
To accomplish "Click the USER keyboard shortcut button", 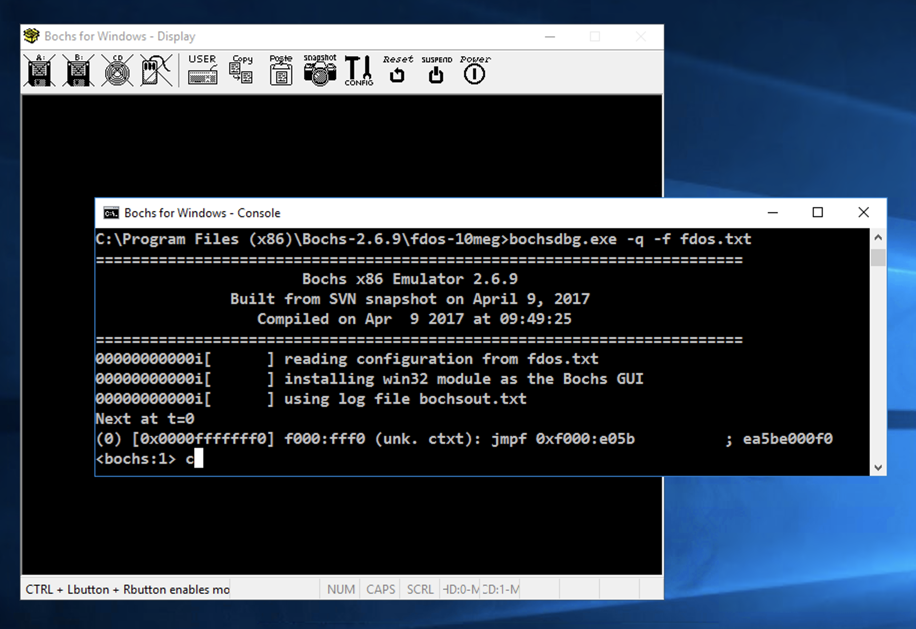I will click(203, 70).
